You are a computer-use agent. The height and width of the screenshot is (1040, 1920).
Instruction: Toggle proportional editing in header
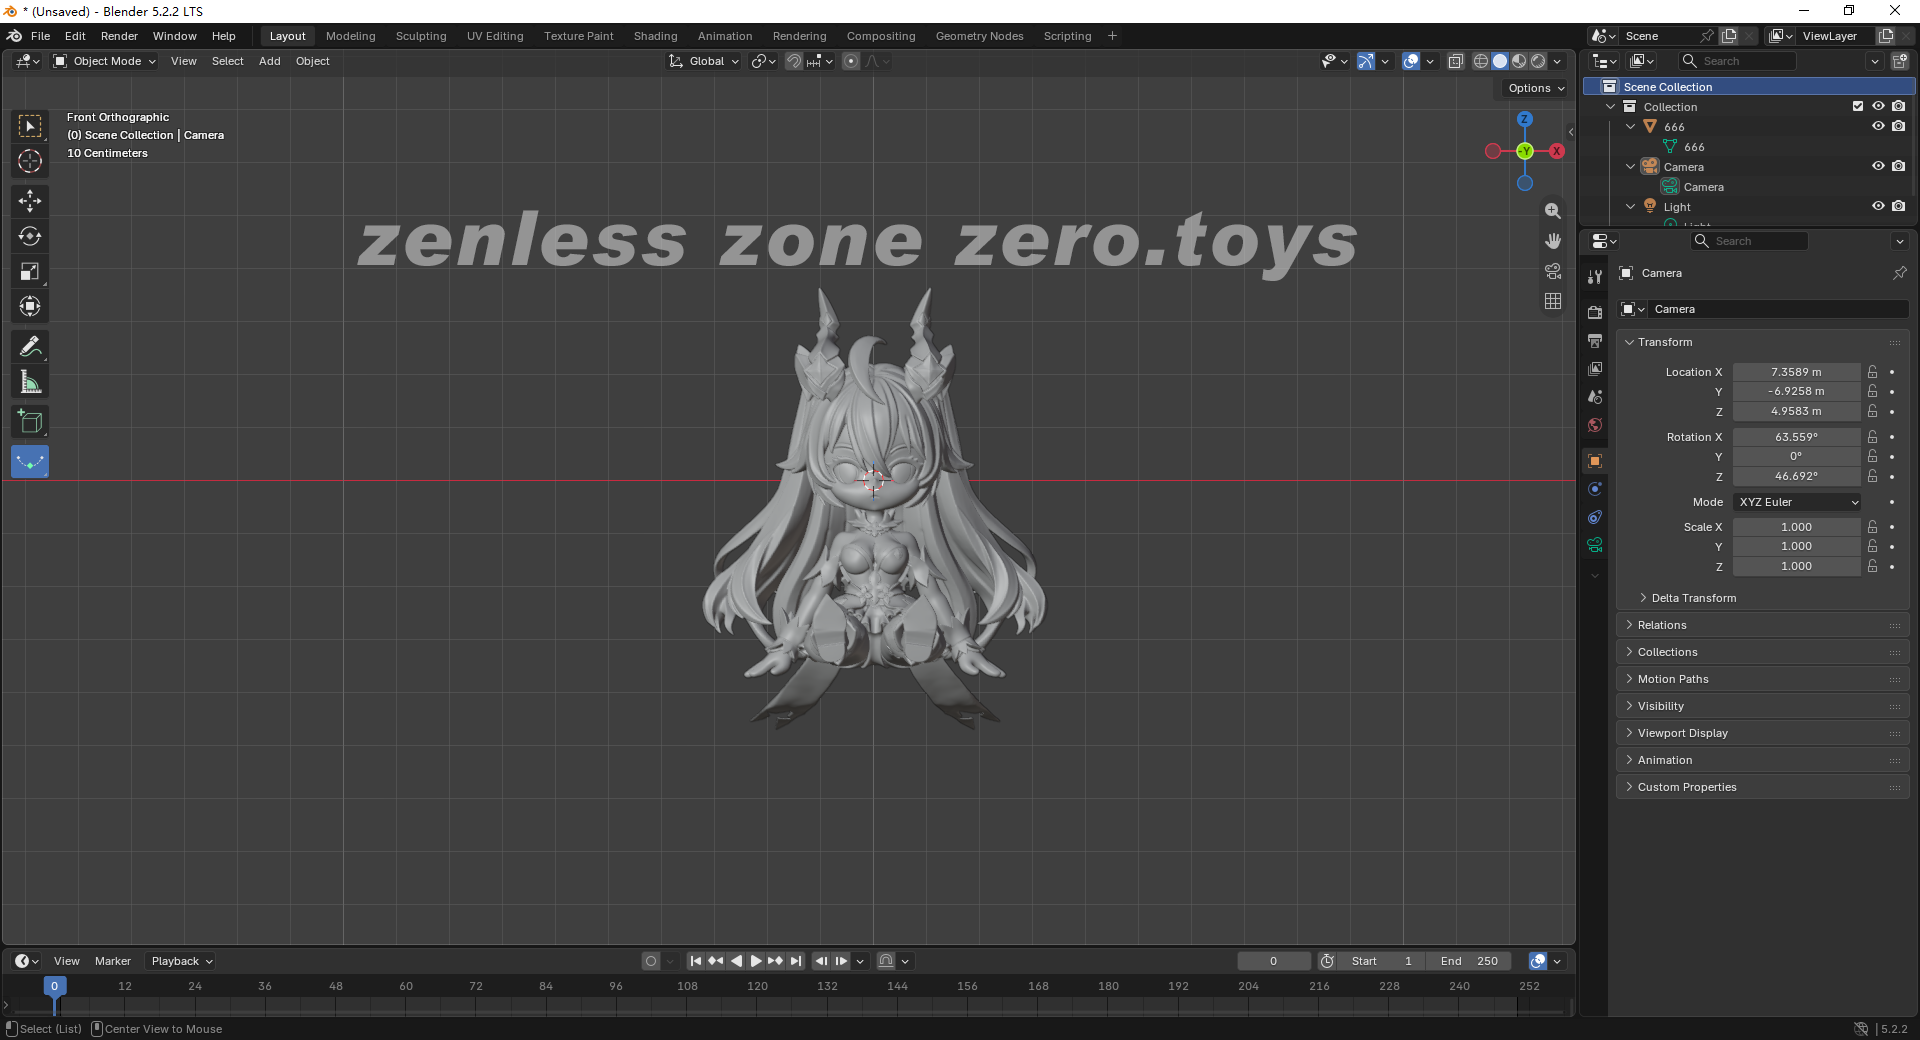pyautogui.click(x=851, y=61)
